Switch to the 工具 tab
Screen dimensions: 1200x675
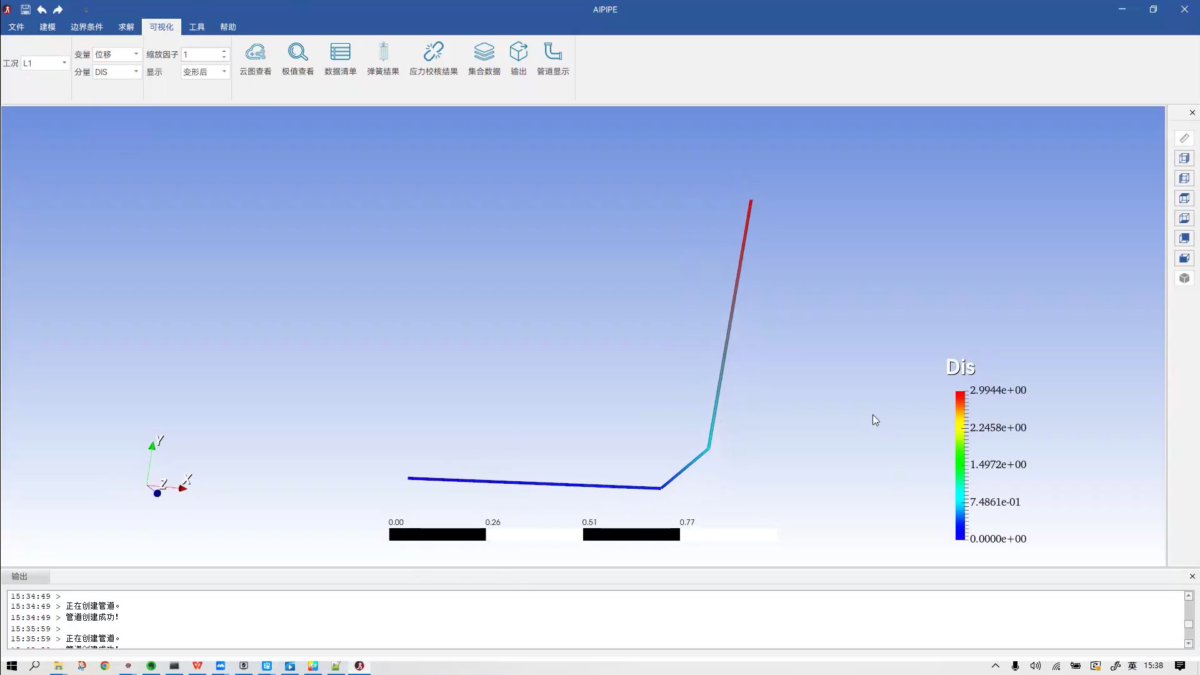click(197, 27)
